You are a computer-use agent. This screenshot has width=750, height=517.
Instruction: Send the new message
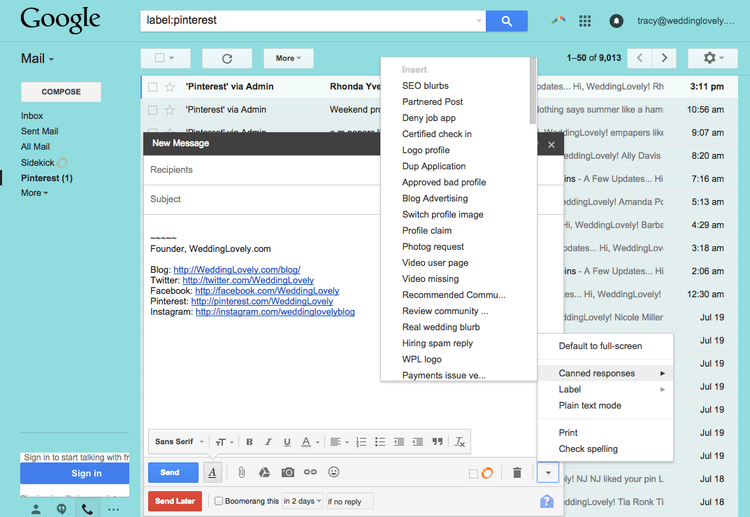[173, 473]
